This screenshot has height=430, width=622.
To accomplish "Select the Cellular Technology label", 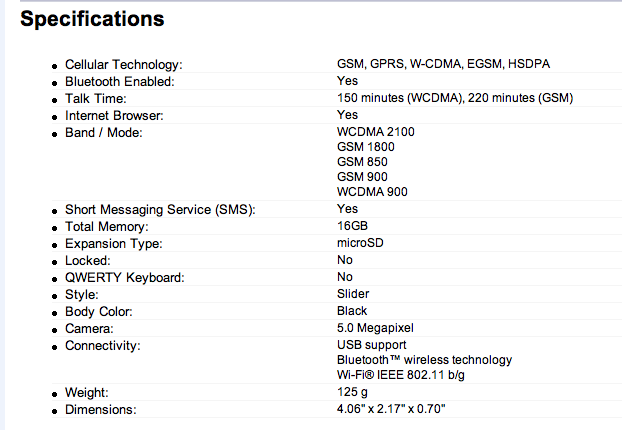I will tap(124, 65).
